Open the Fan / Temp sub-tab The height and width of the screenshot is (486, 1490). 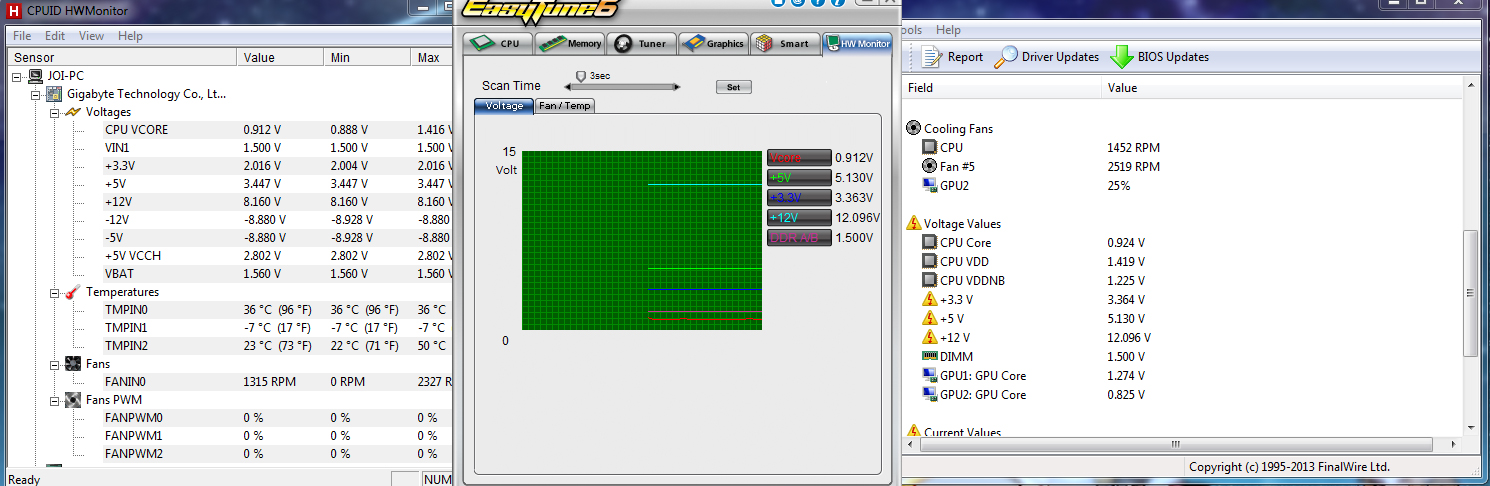coord(565,105)
